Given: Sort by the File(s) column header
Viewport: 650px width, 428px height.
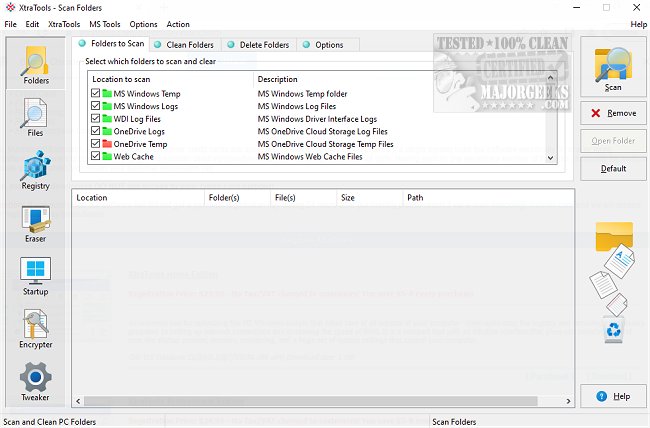Looking at the screenshot, I should pos(303,198).
